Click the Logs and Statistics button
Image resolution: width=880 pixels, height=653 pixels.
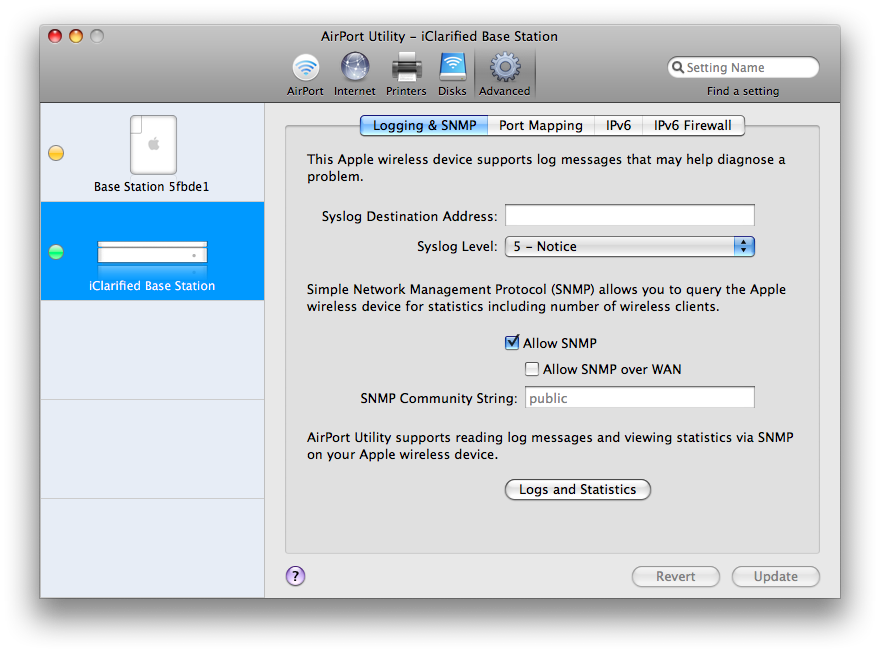pos(578,489)
